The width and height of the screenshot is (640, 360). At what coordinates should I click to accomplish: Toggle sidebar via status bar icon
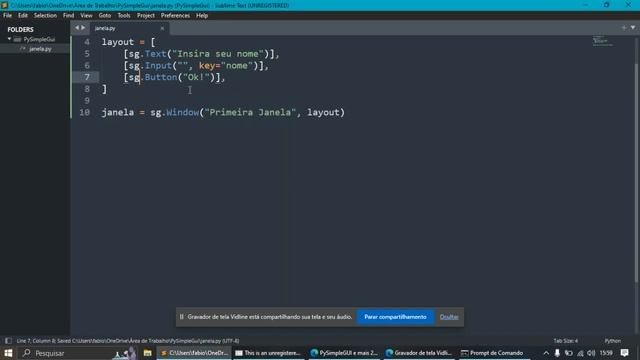click(8, 341)
